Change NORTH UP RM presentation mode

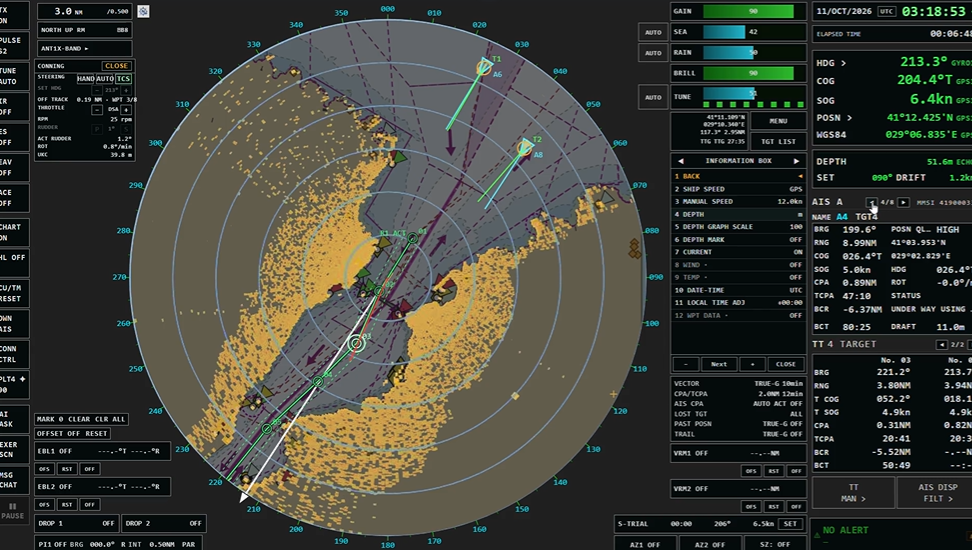84,30
